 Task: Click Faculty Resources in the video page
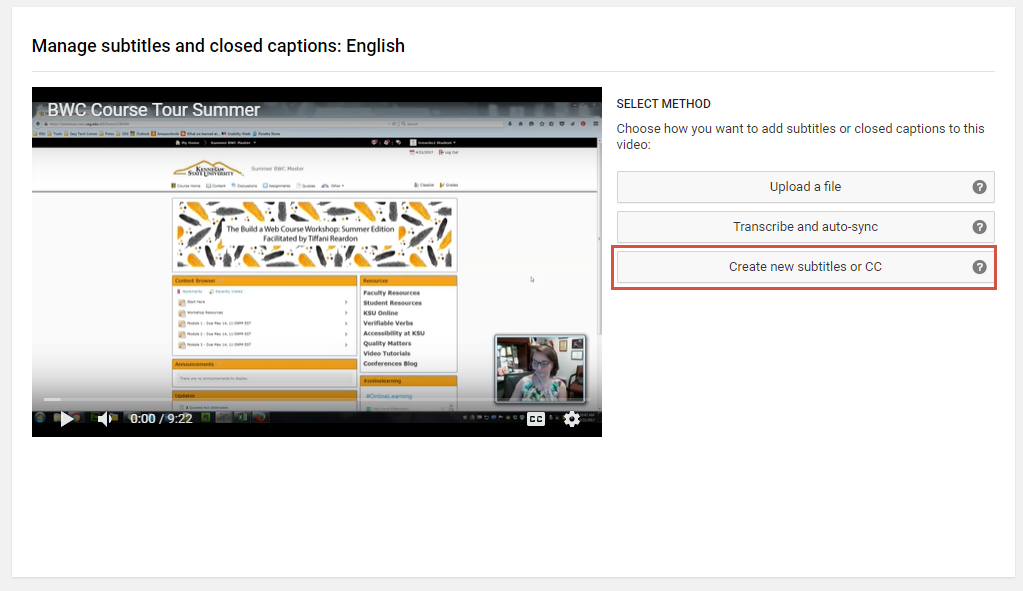[391, 293]
